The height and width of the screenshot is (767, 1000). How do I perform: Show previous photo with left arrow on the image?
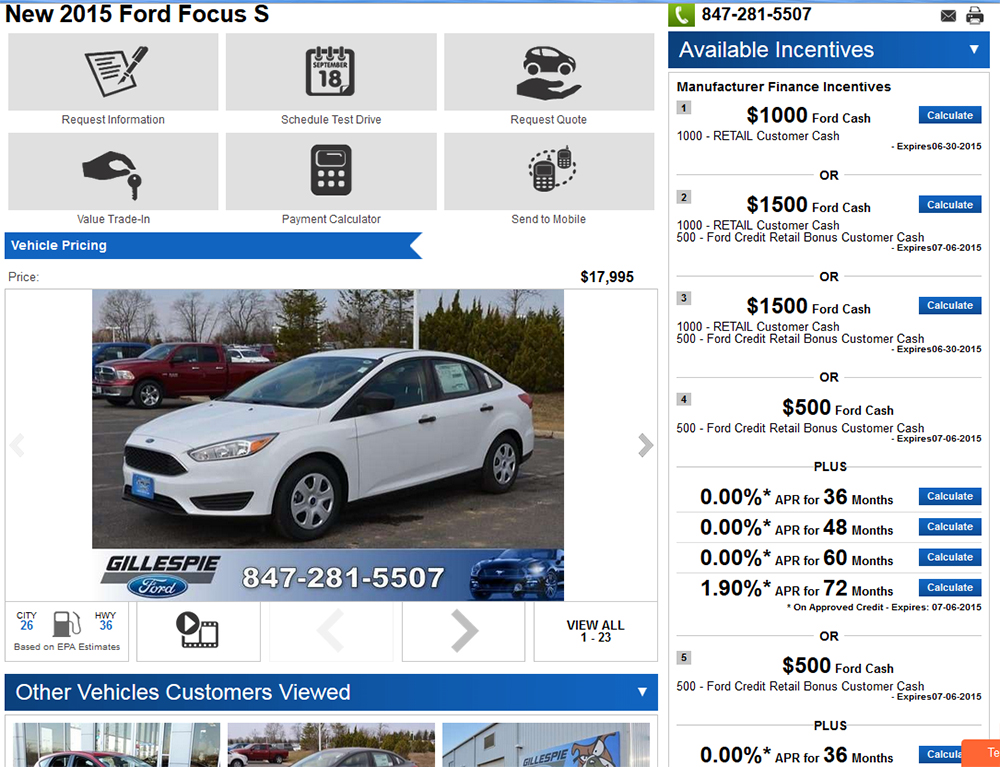(17, 445)
